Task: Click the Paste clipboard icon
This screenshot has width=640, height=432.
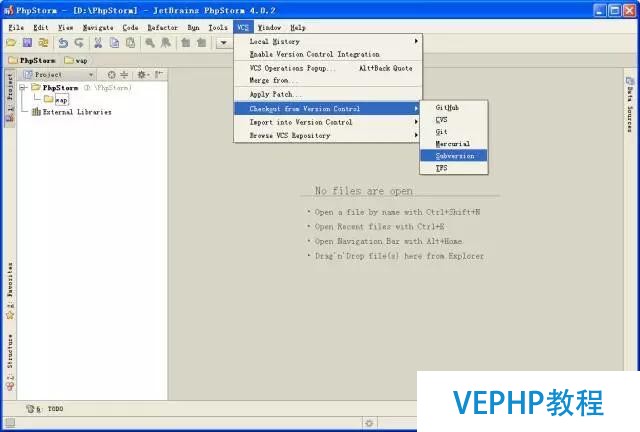Action: (x=130, y=42)
